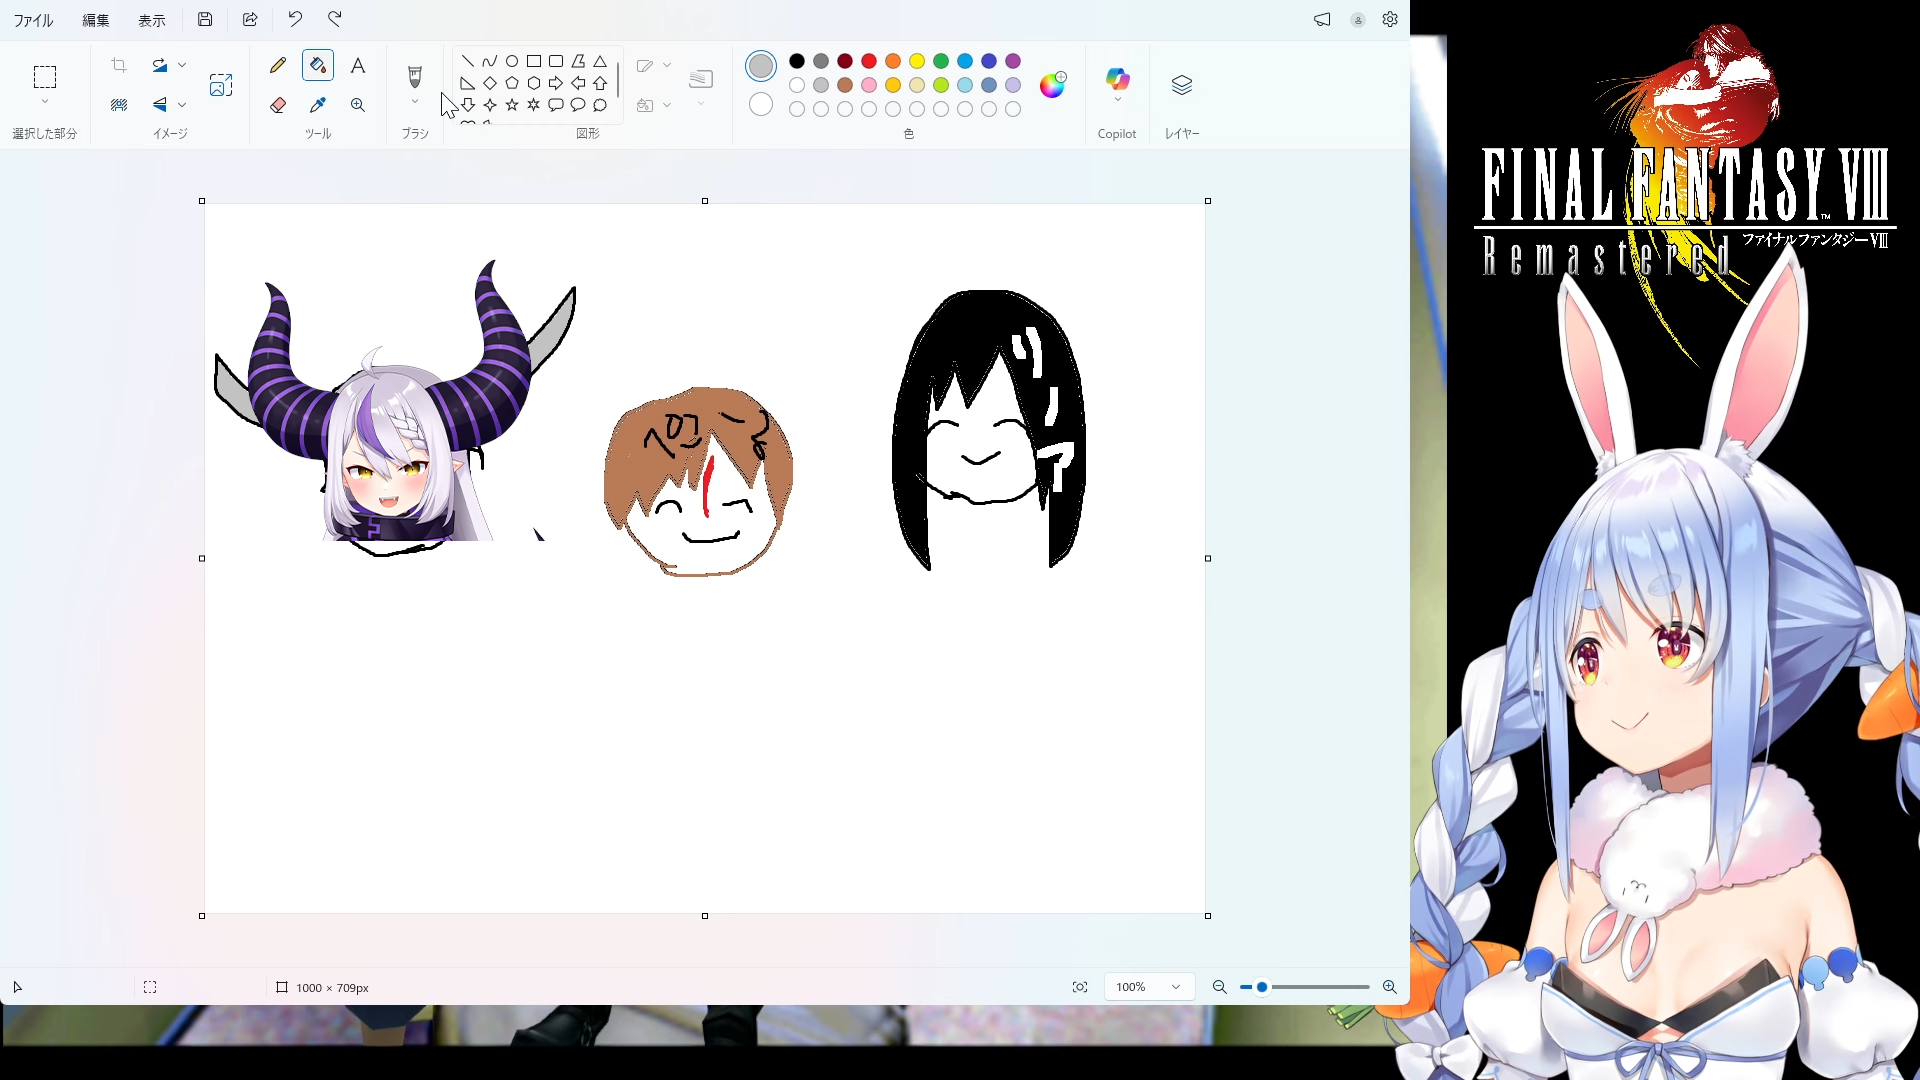Expand the zoom percentage 100% combo box

(1176, 987)
